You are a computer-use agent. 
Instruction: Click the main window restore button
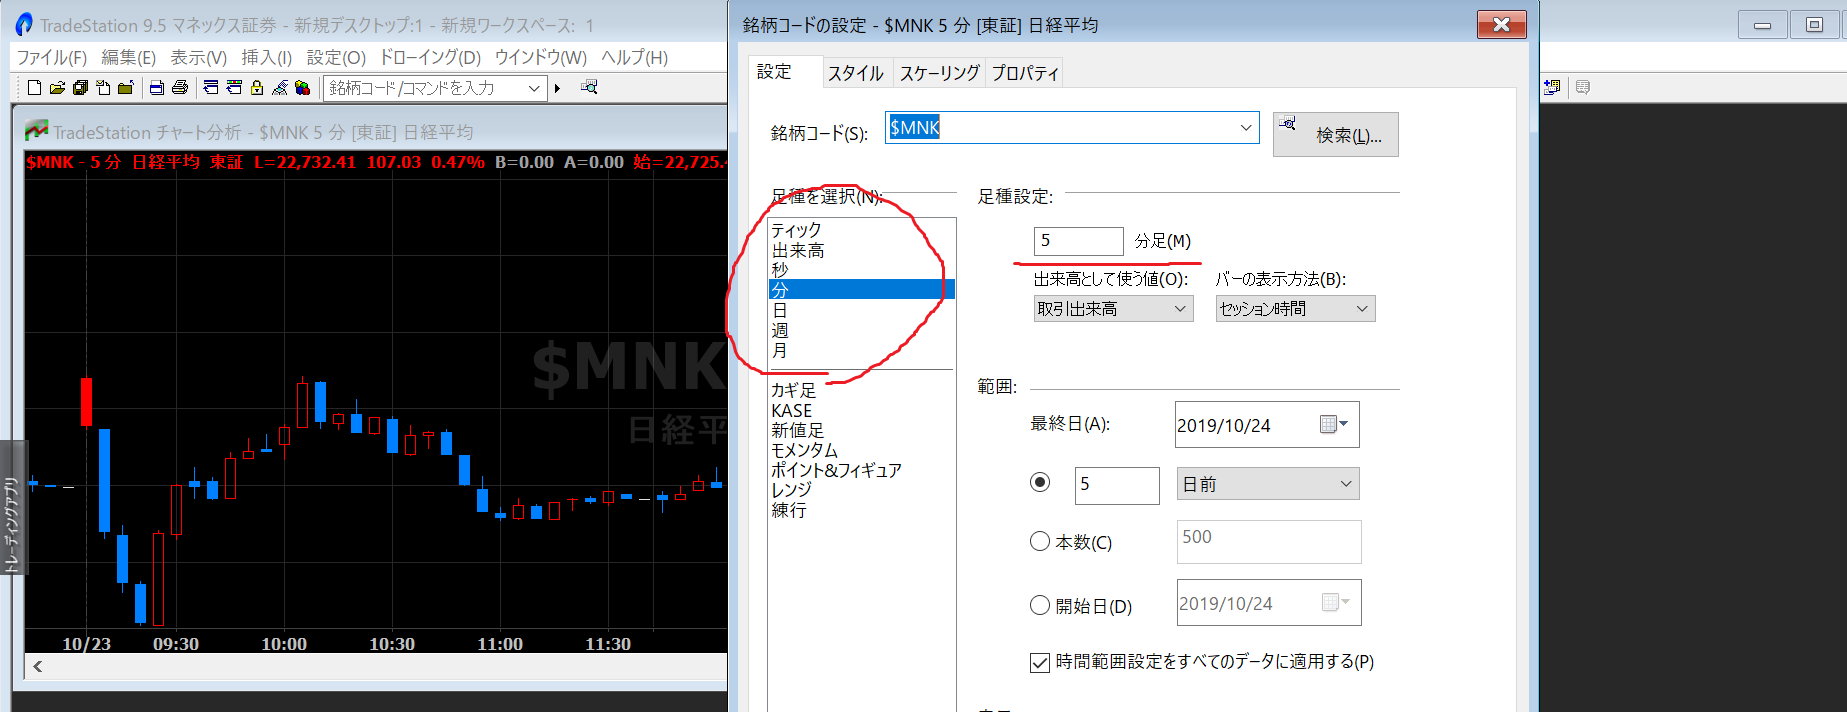coord(1814,25)
